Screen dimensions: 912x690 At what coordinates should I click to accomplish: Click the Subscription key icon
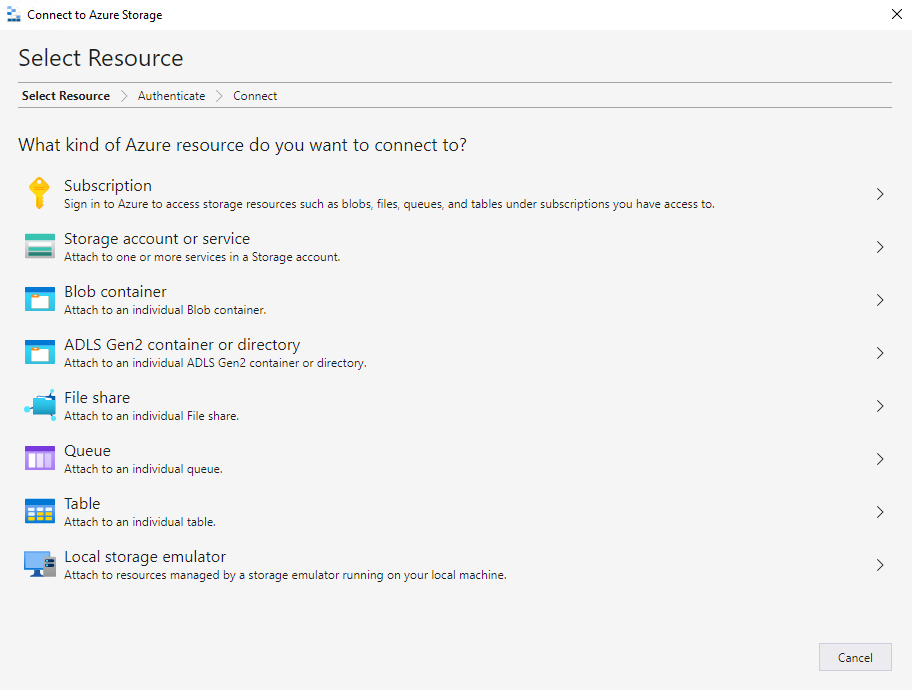click(x=40, y=193)
